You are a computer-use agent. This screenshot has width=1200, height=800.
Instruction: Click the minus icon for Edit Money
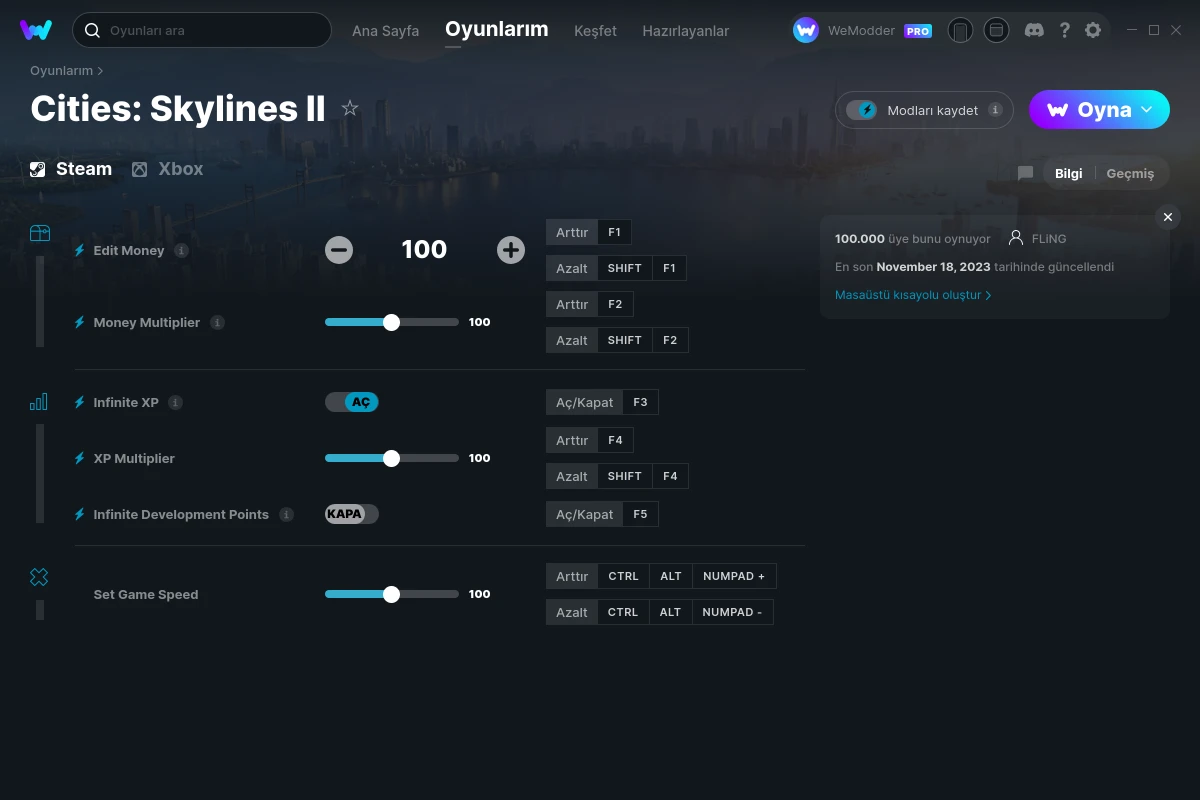tap(339, 250)
